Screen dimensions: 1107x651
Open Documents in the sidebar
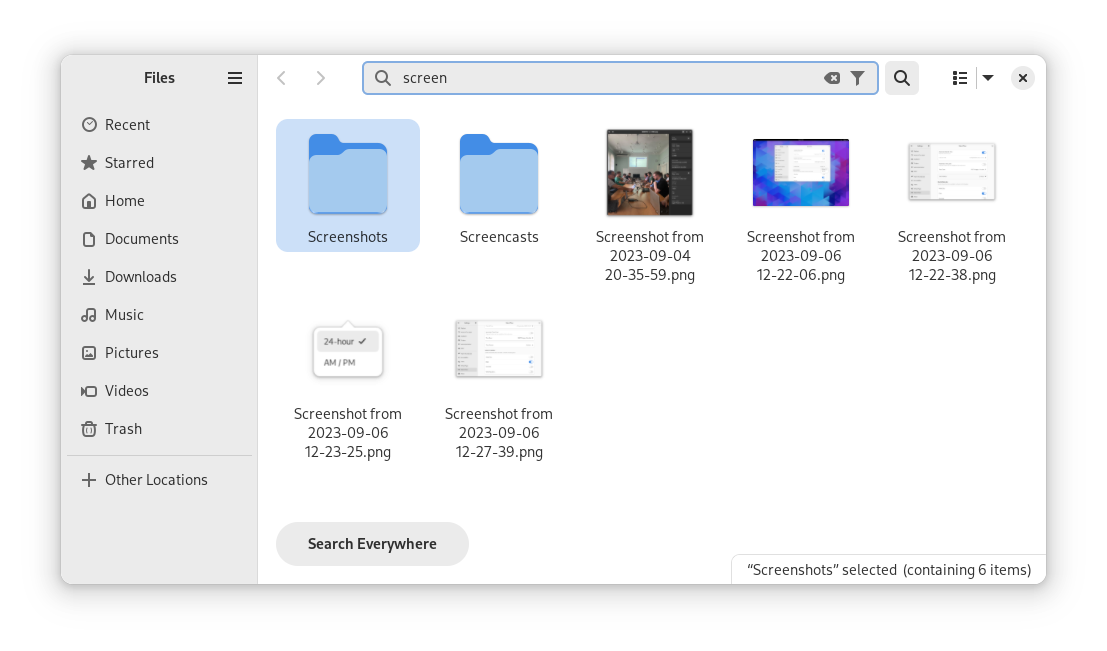tap(159, 239)
